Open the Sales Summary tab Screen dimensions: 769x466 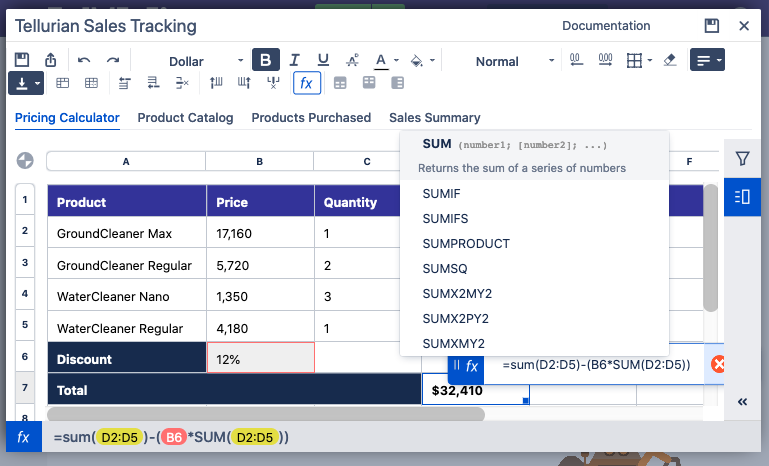pyautogui.click(x=435, y=118)
